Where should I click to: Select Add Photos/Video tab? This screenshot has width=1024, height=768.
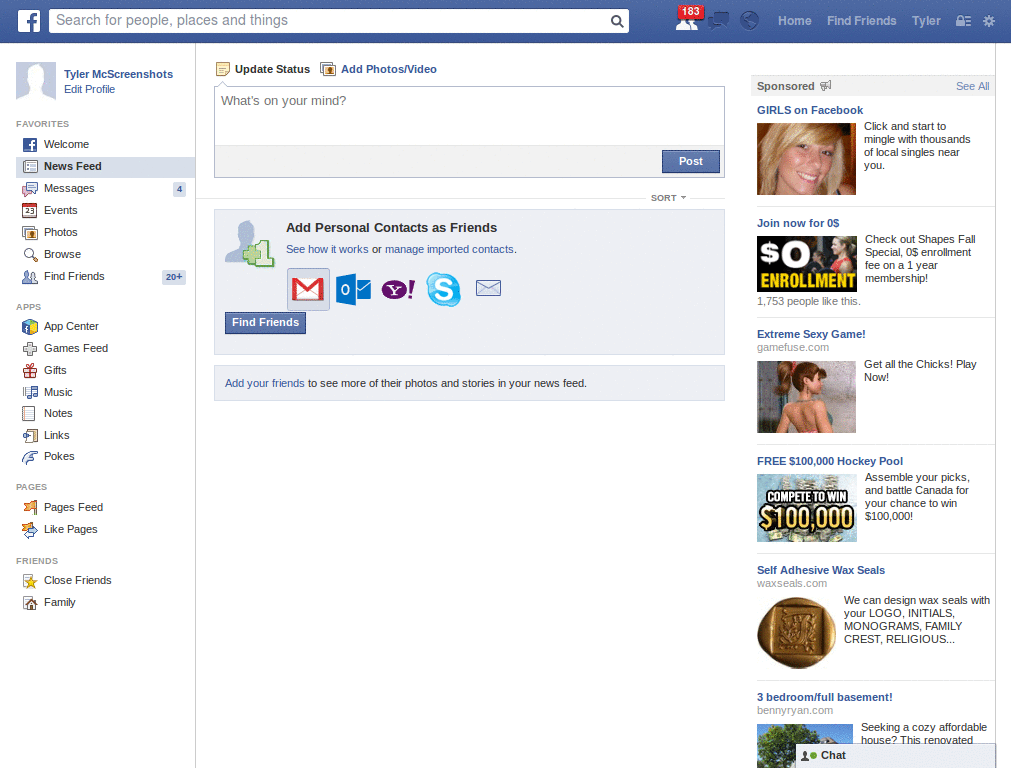pyautogui.click(x=379, y=69)
